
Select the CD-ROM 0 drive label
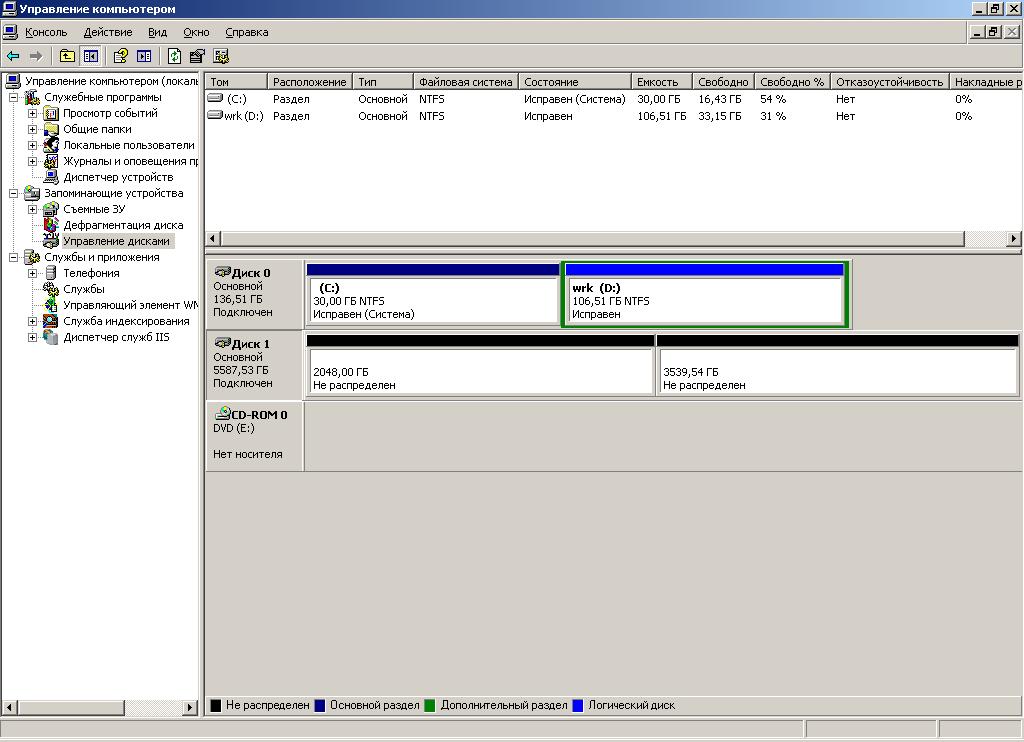(x=258, y=415)
